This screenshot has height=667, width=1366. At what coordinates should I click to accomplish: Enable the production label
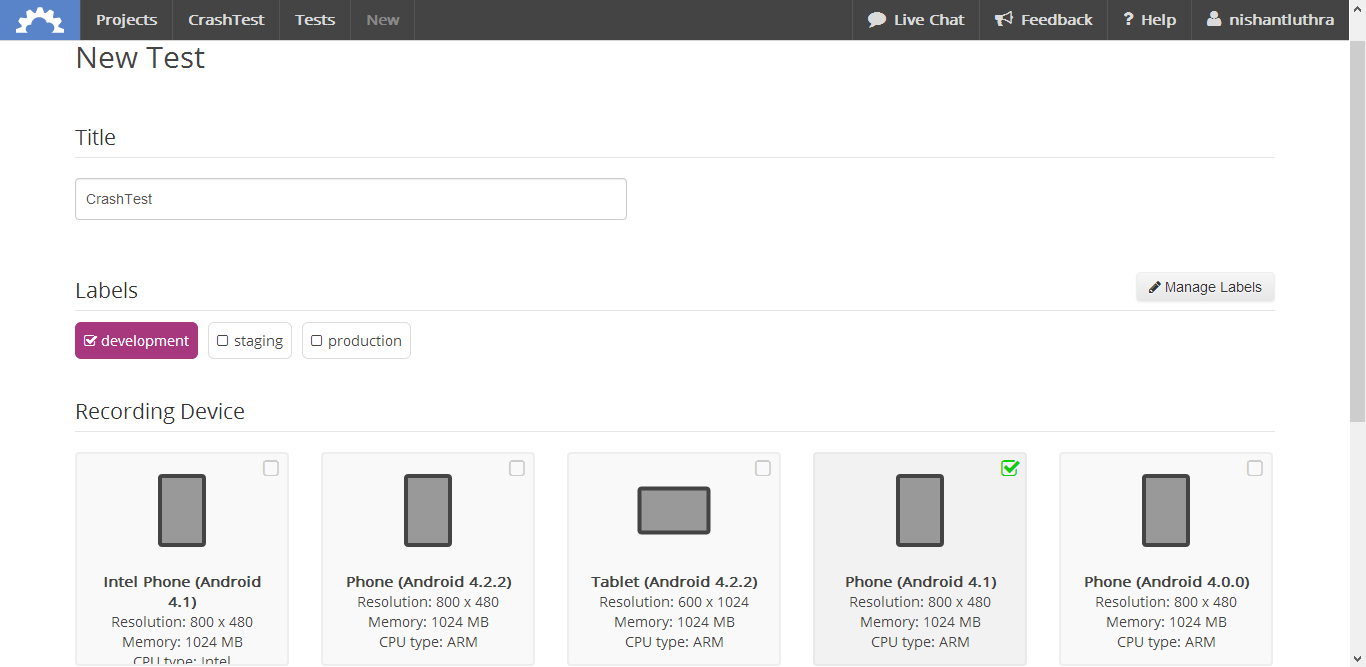click(x=356, y=341)
